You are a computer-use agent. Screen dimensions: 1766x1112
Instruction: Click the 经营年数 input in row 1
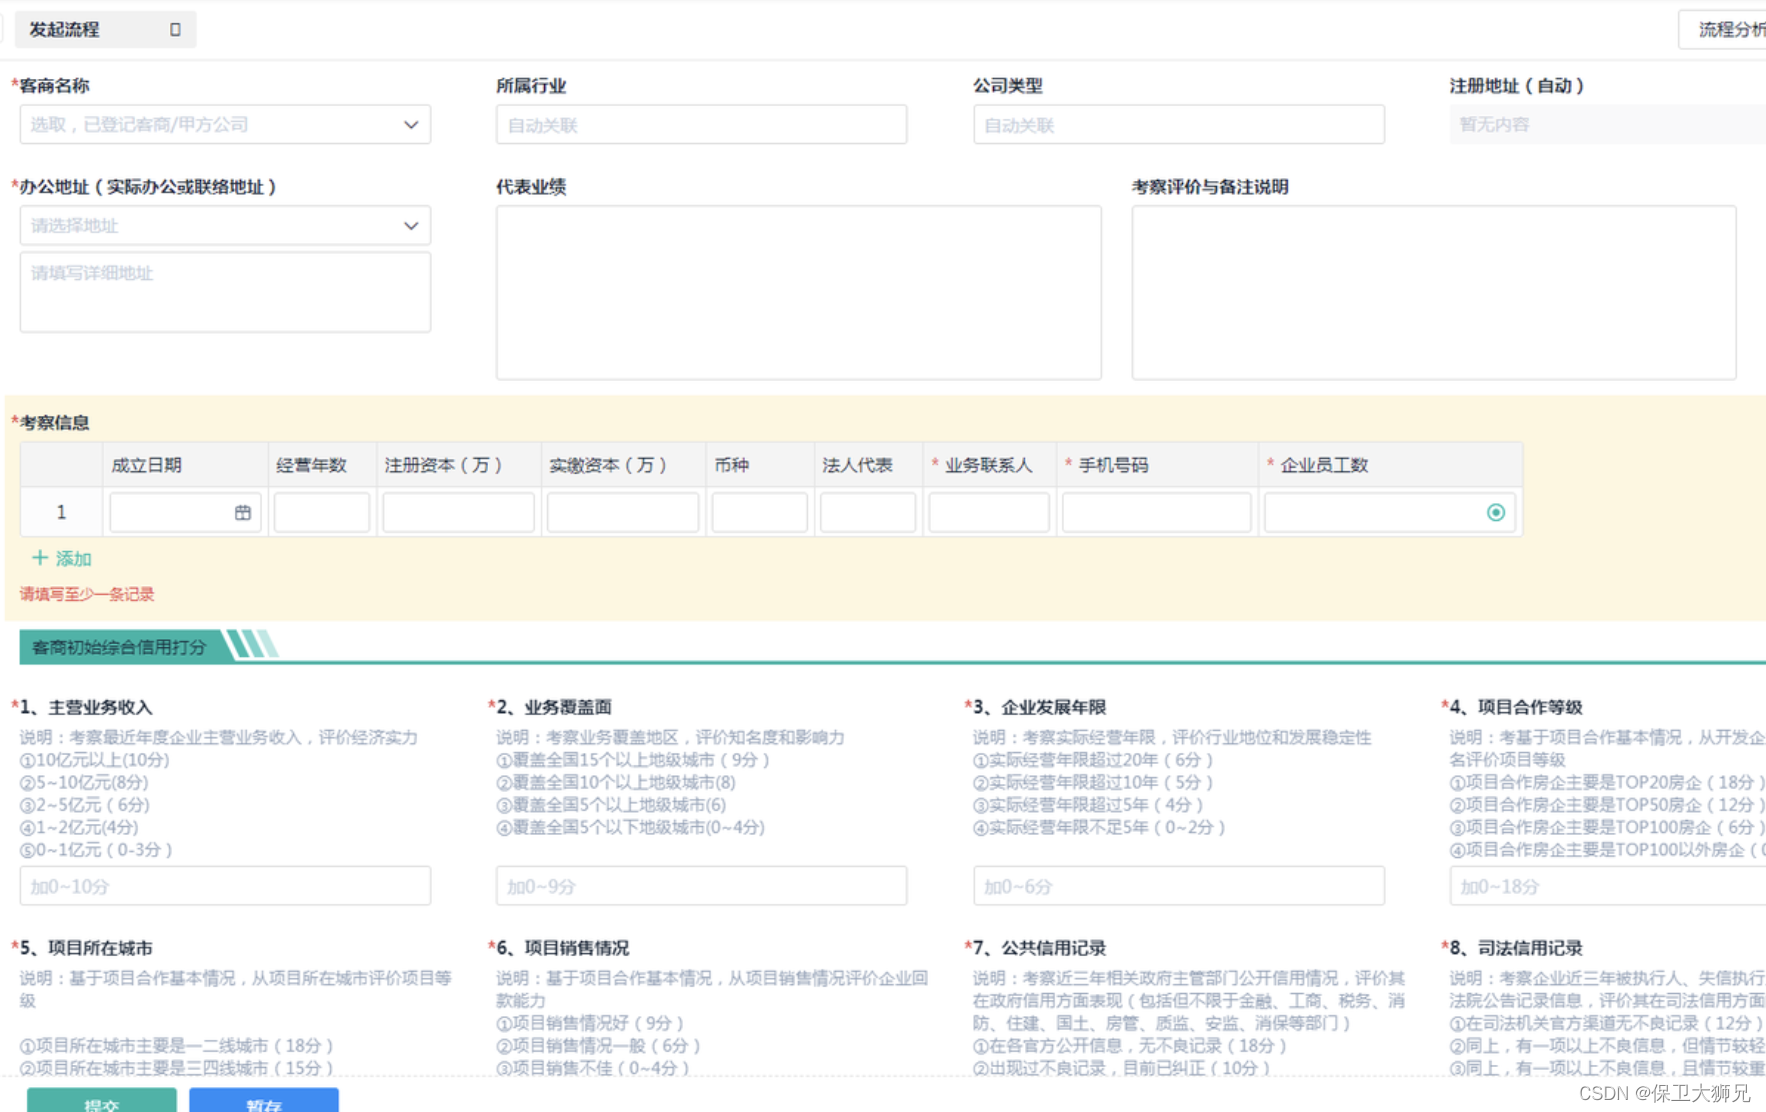[322, 513]
